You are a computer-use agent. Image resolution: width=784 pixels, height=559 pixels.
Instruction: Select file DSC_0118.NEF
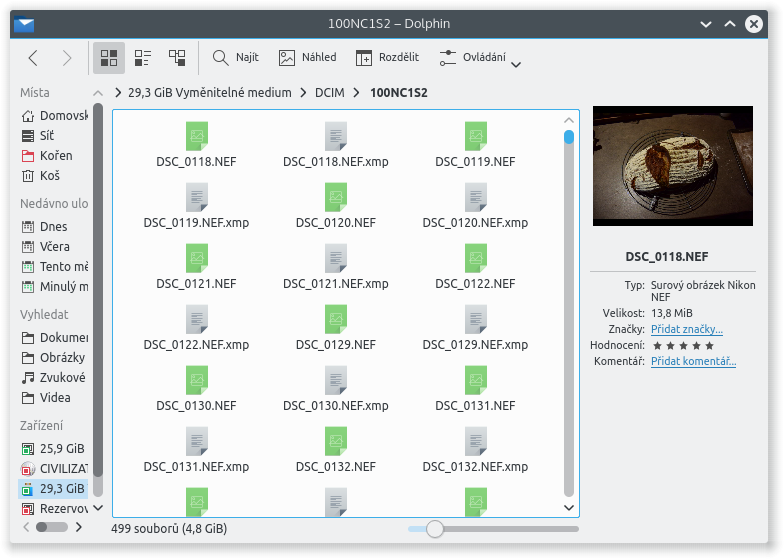tap(196, 145)
